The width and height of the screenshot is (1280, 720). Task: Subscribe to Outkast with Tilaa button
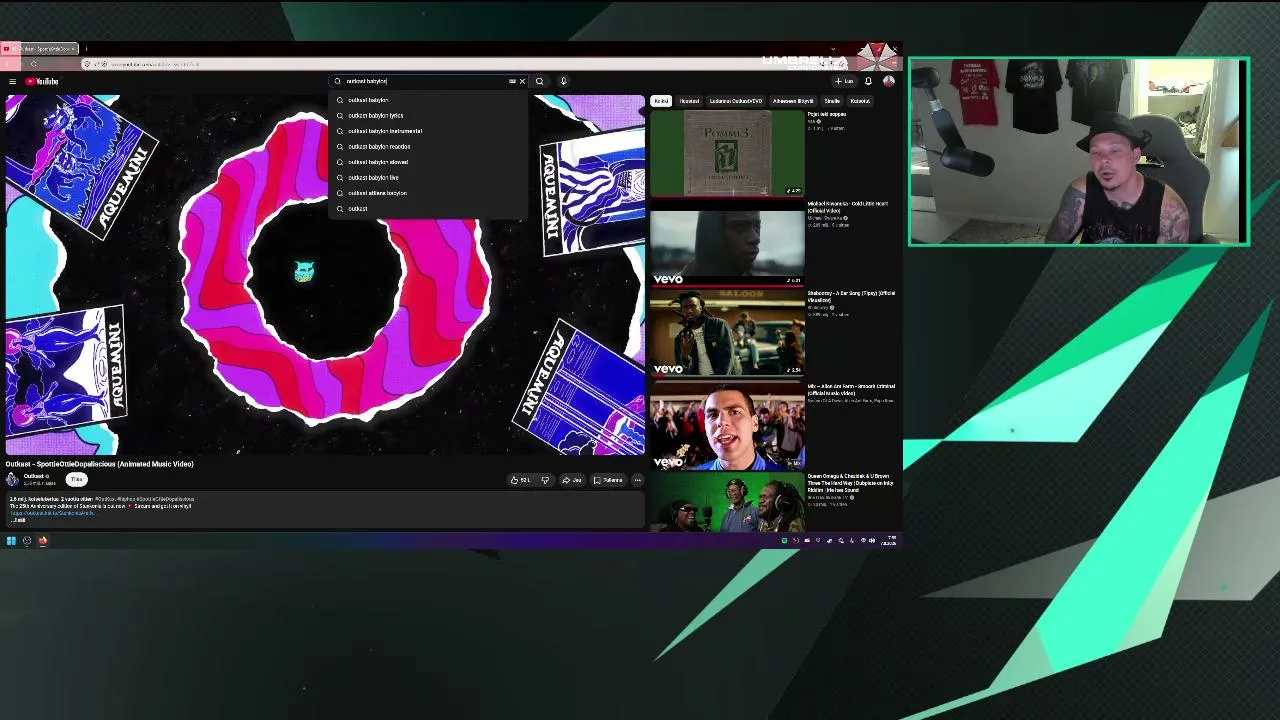[x=76, y=480]
